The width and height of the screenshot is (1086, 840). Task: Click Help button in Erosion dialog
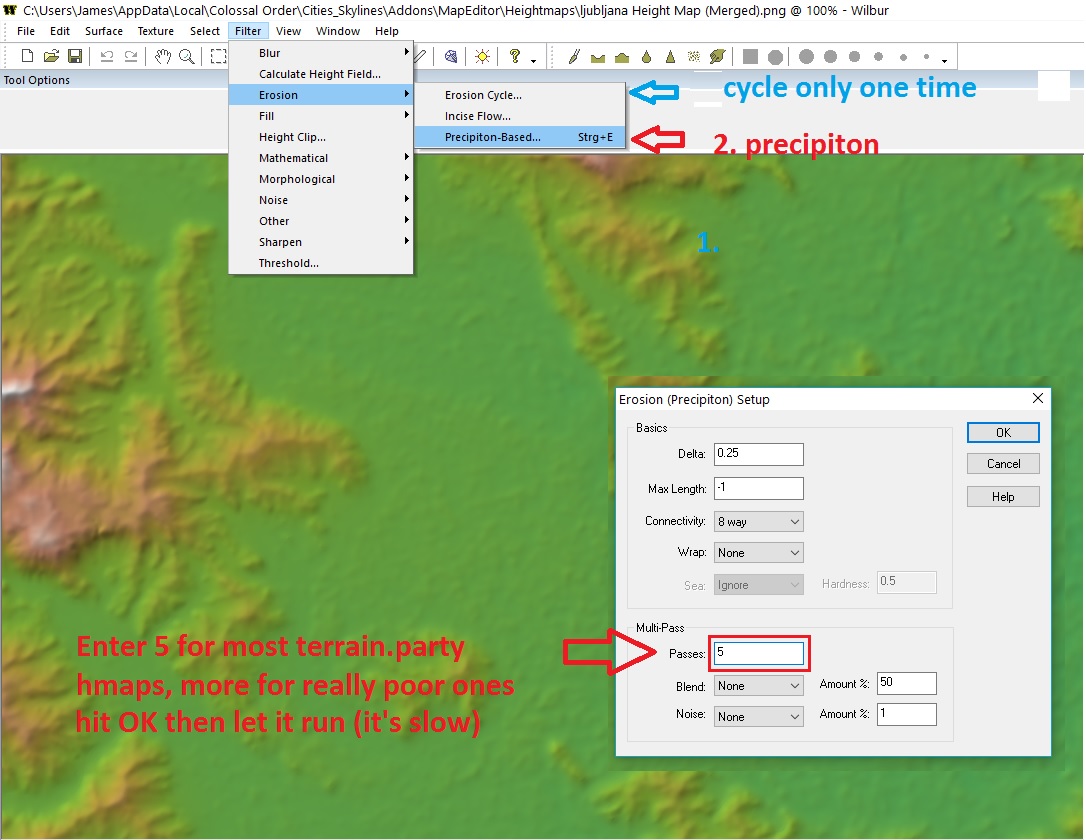point(1003,497)
